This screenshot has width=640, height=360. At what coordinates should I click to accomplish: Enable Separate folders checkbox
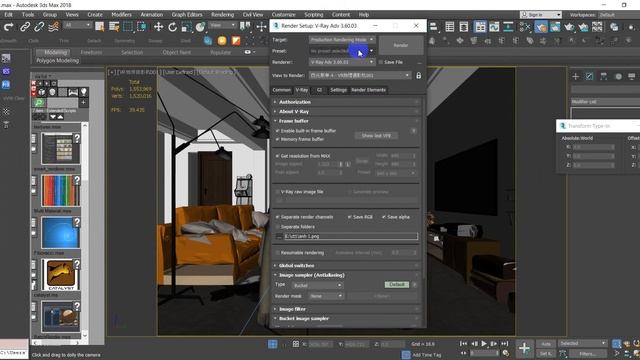click(x=278, y=227)
